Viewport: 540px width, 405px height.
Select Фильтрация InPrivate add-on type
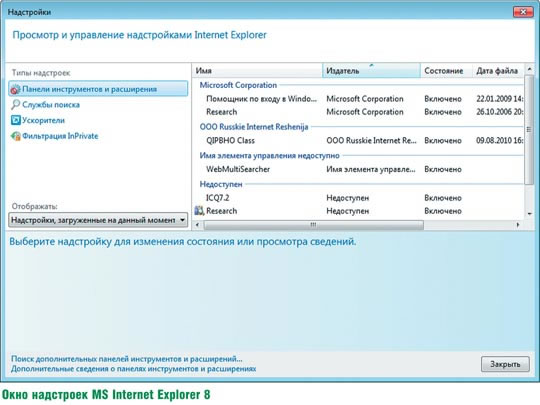(60, 136)
